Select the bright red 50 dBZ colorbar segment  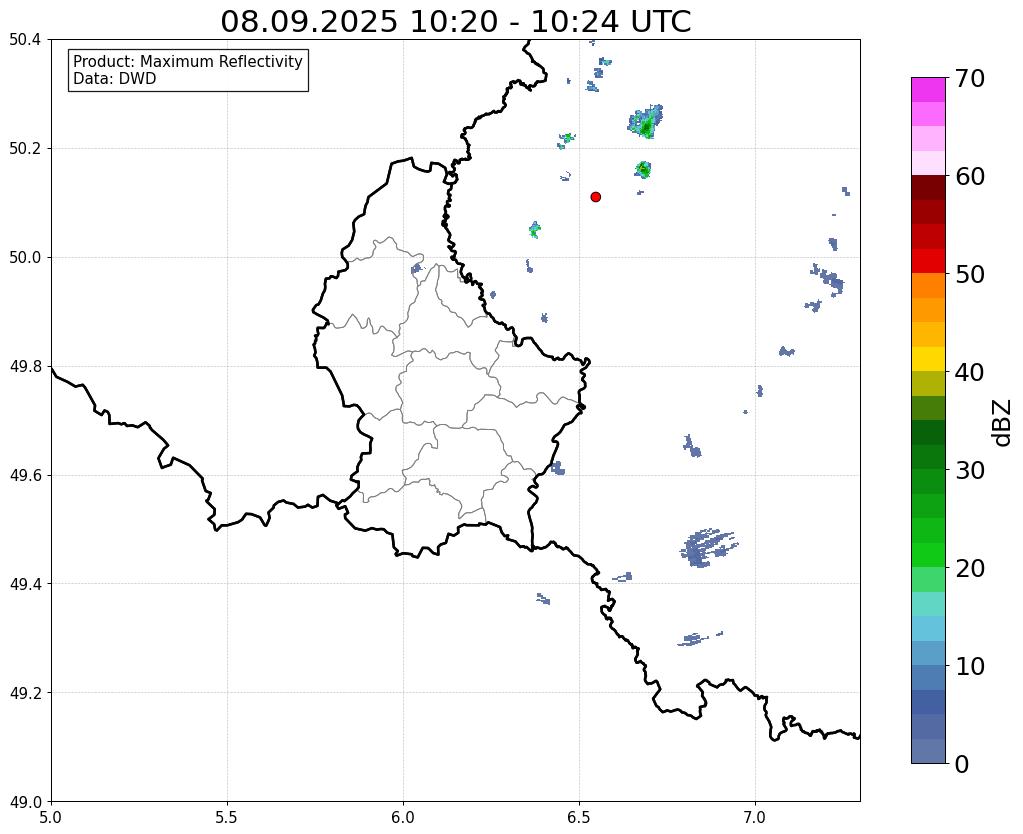click(x=928, y=261)
